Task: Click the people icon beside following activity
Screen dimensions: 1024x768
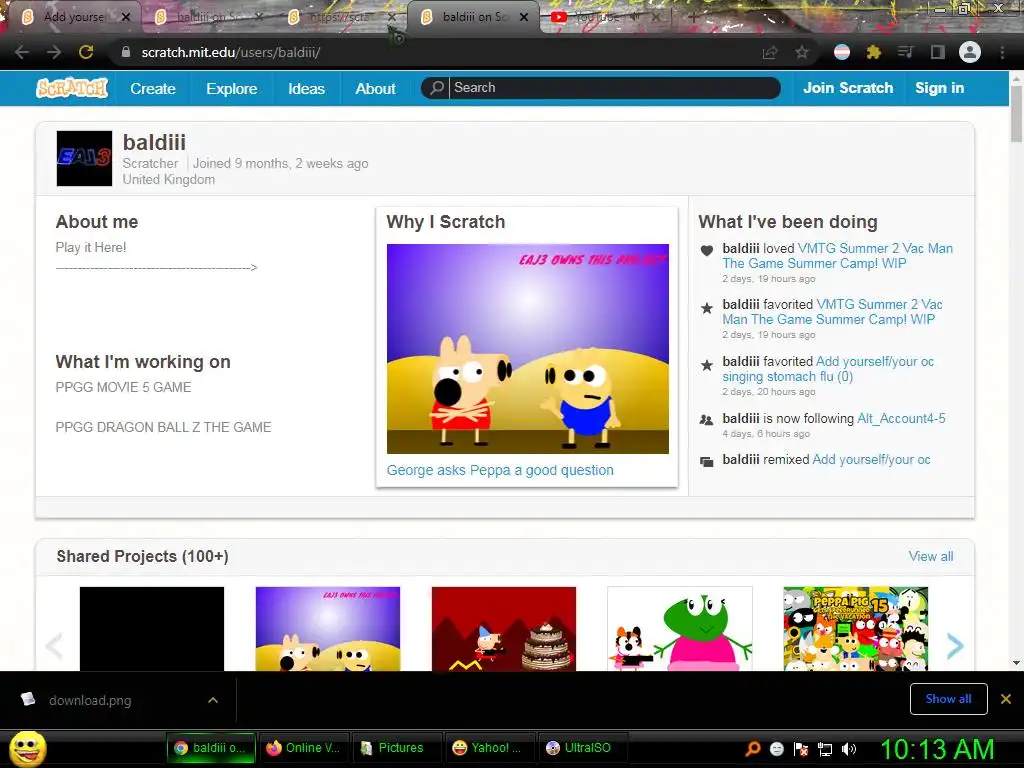Action: (x=707, y=420)
